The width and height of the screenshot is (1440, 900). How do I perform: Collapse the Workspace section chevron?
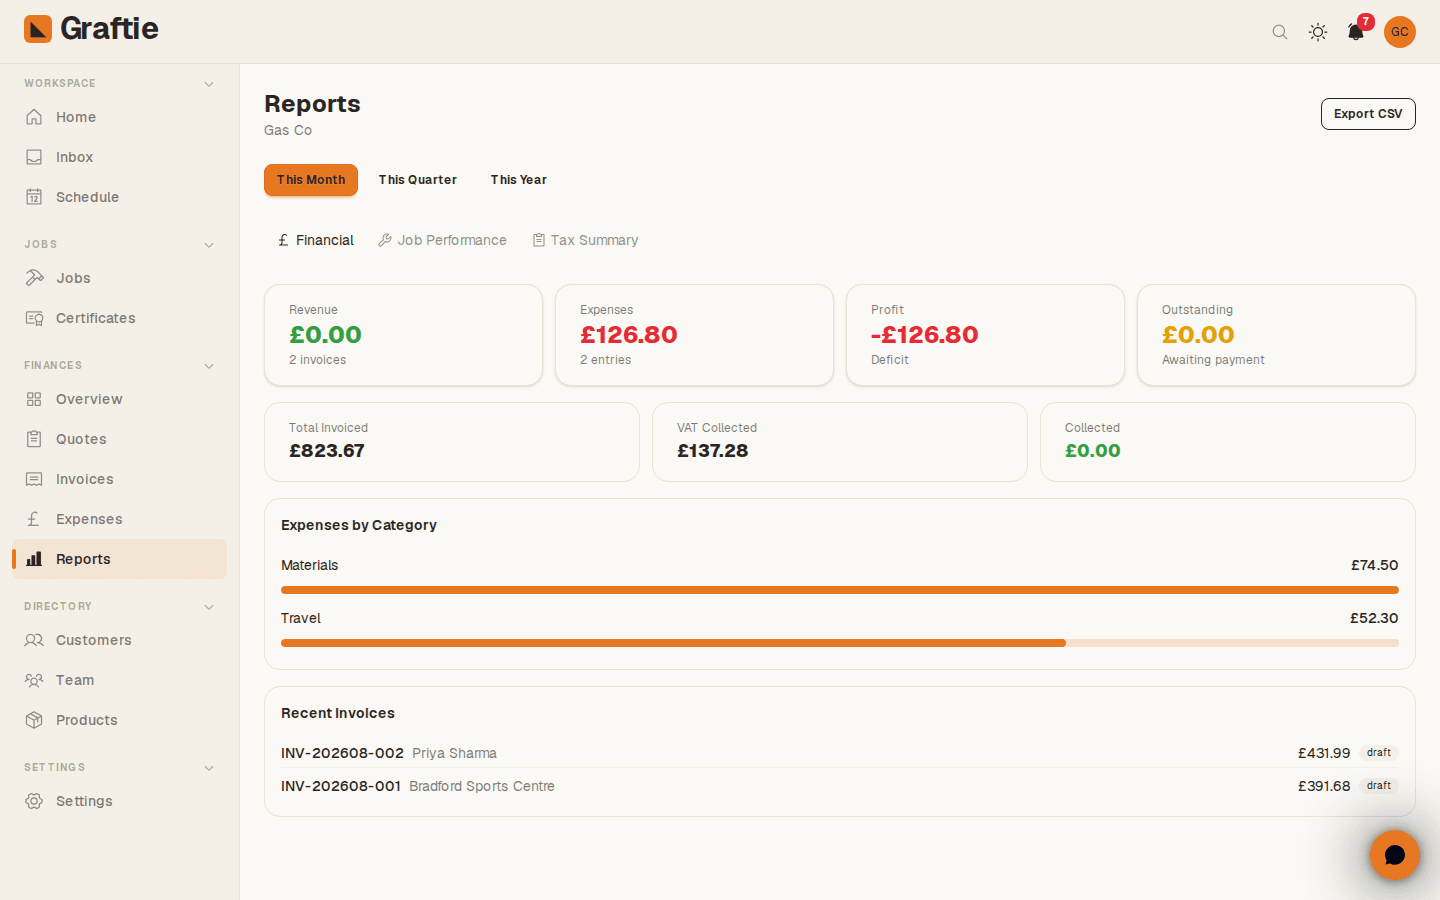pyautogui.click(x=209, y=84)
